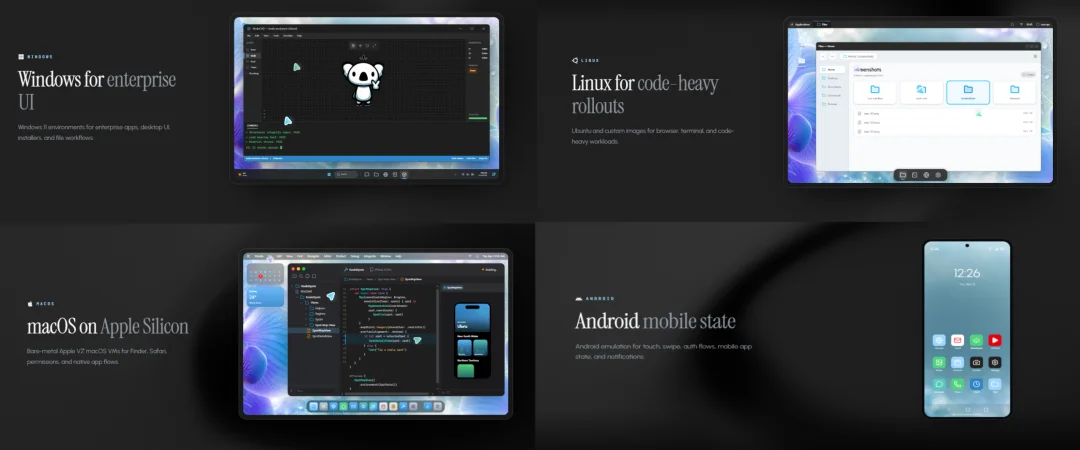
Task: Open the globe browser icon in Windows taskbar
Action: [386, 174]
